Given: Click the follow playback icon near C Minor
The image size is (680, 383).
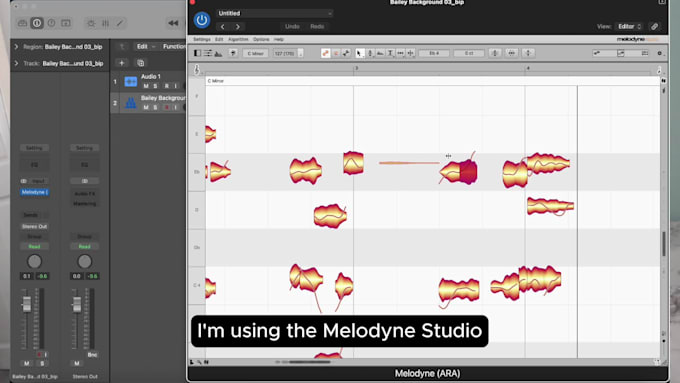Looking at the screenshot, I should [x=233, y=53].
